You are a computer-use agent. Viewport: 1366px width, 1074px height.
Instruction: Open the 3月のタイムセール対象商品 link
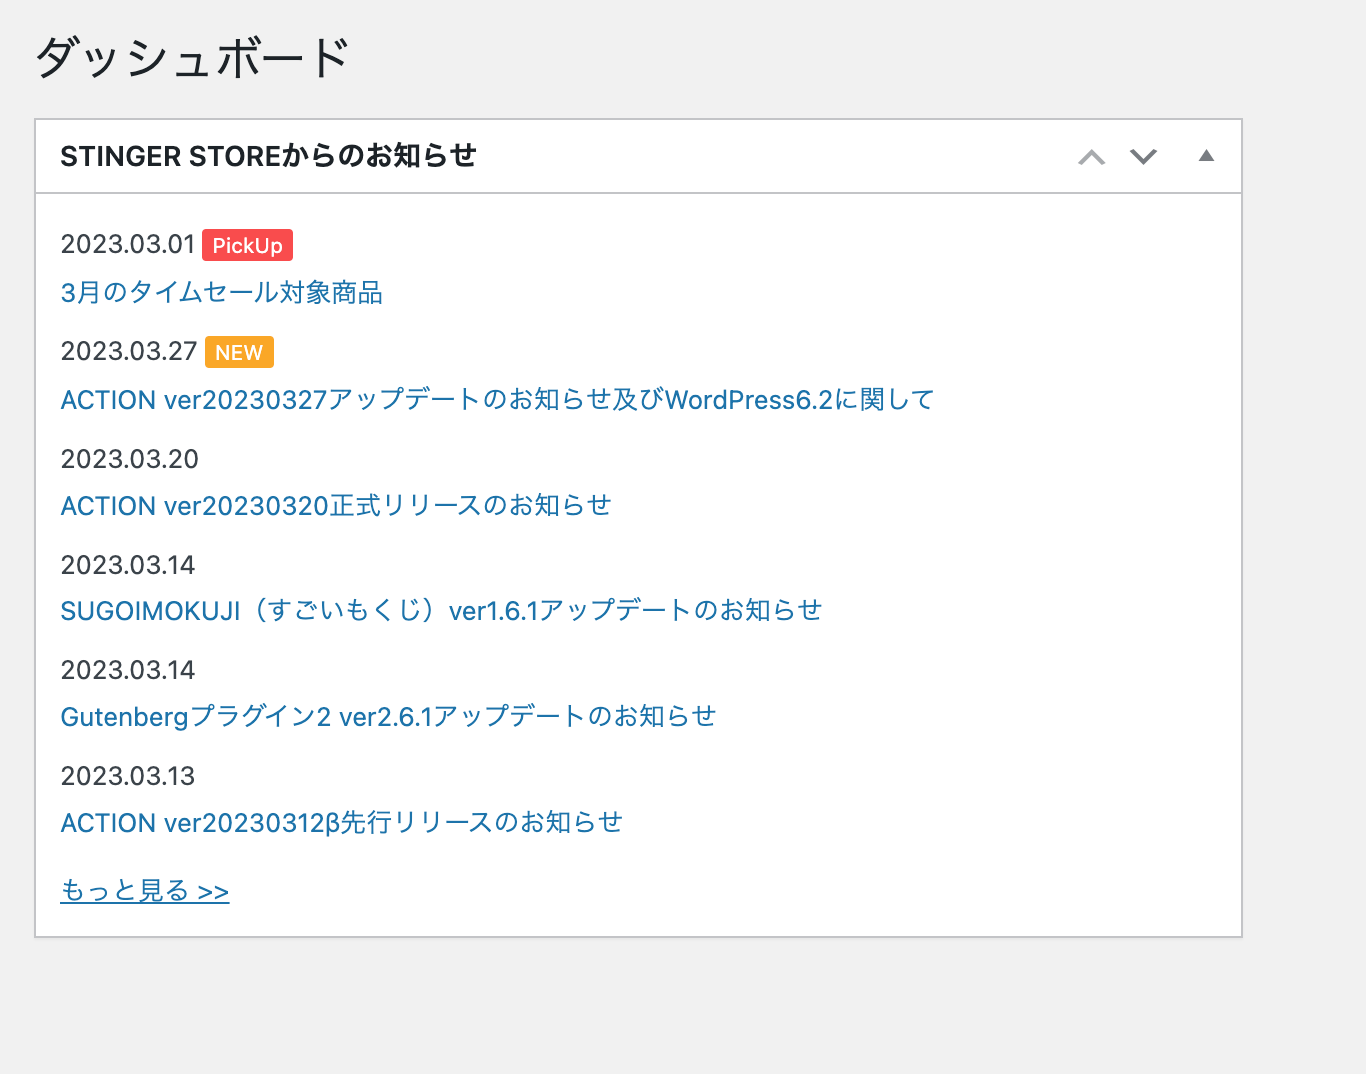pos(222,293)
